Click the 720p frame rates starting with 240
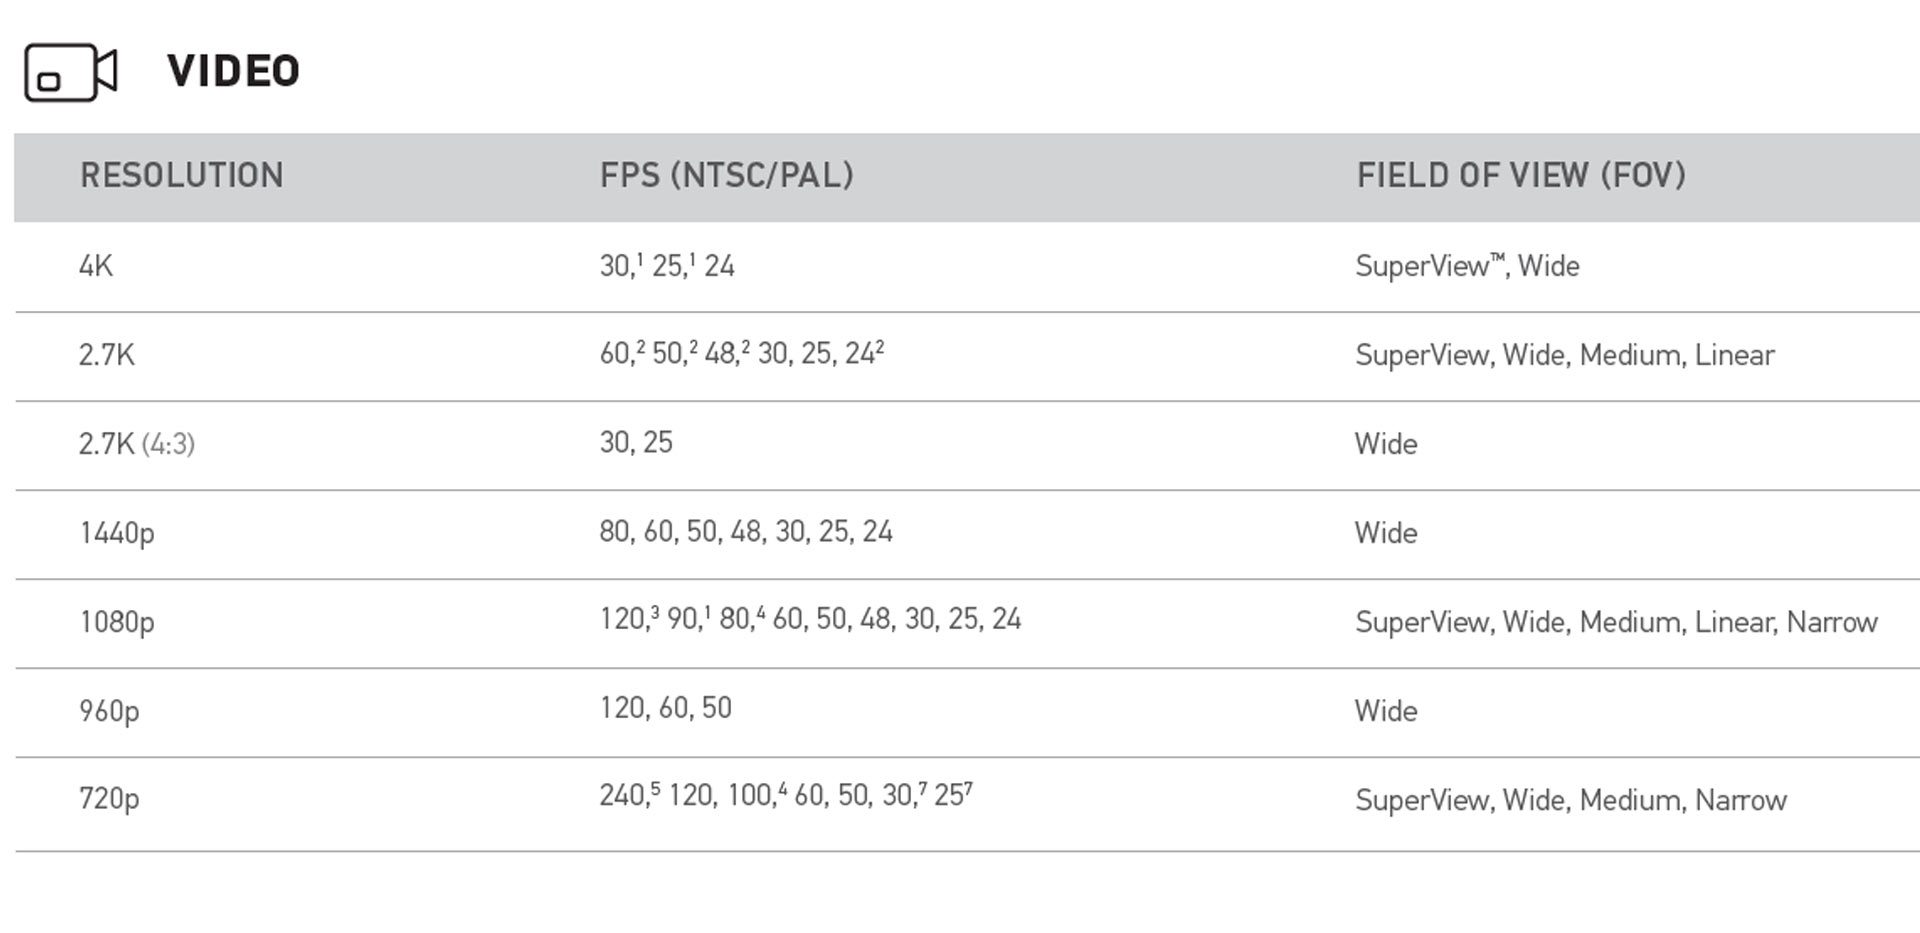Viewport: 1920px width, 933px height. (x=785, y=796)
